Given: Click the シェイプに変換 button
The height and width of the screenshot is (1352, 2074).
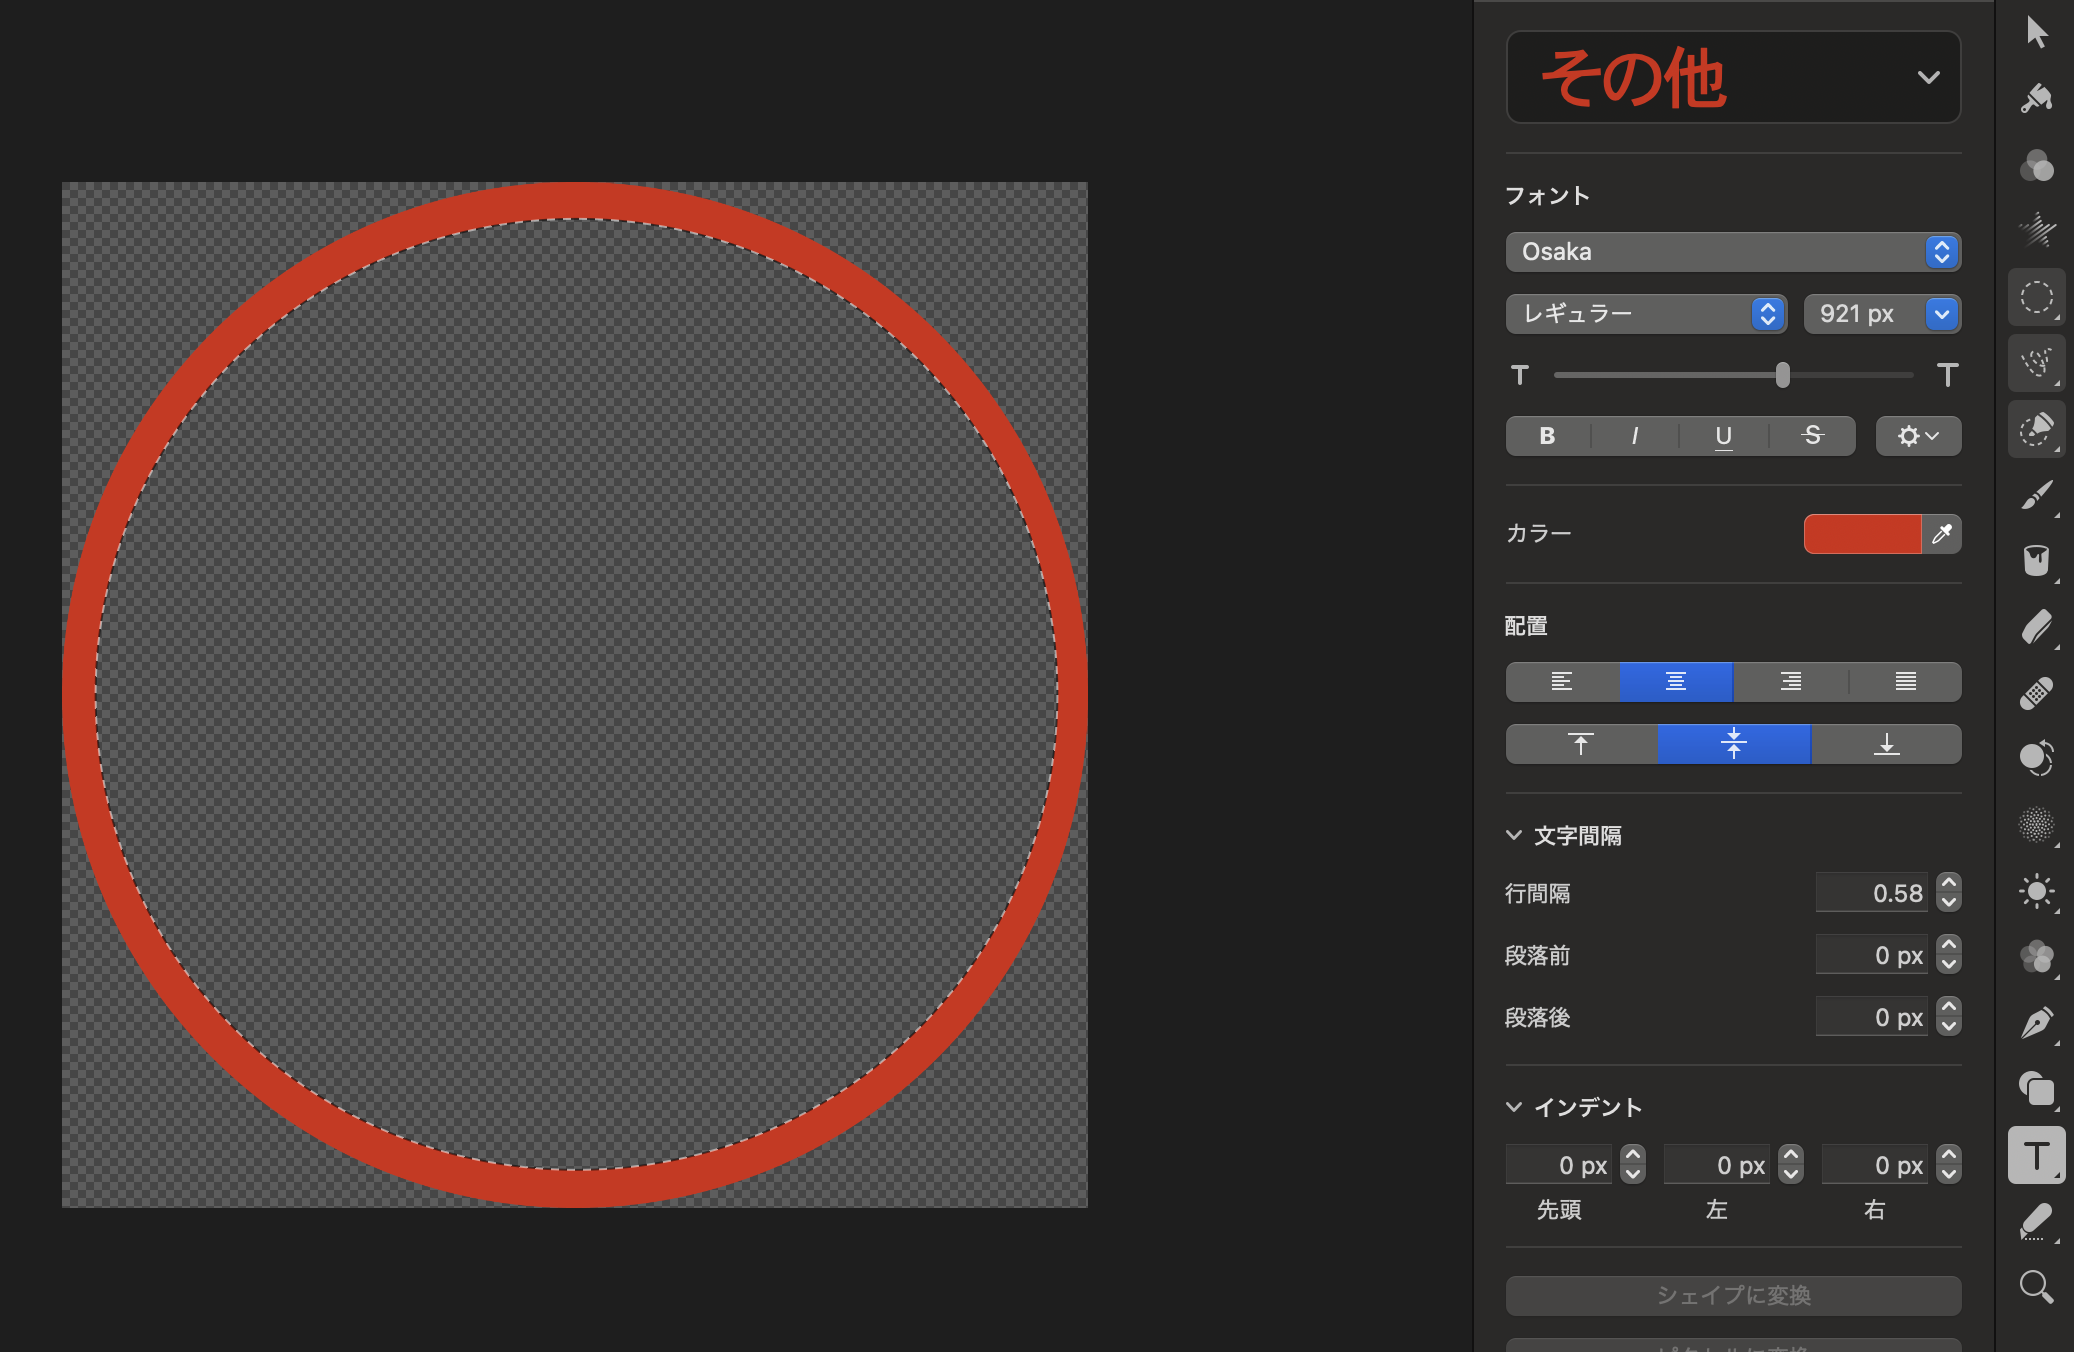Looking at the screenshot, I should [1733, 1296].
